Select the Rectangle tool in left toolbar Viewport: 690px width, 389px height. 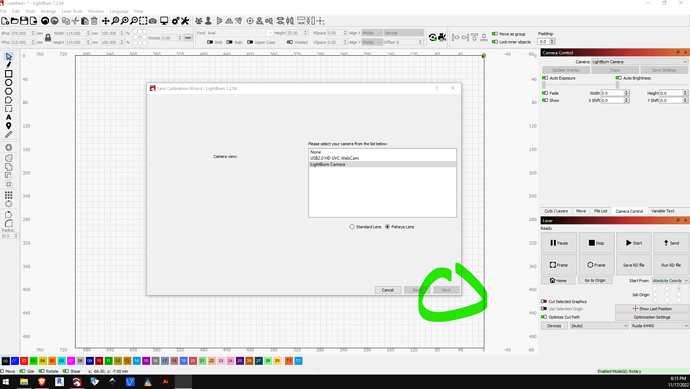coord(8,73)
